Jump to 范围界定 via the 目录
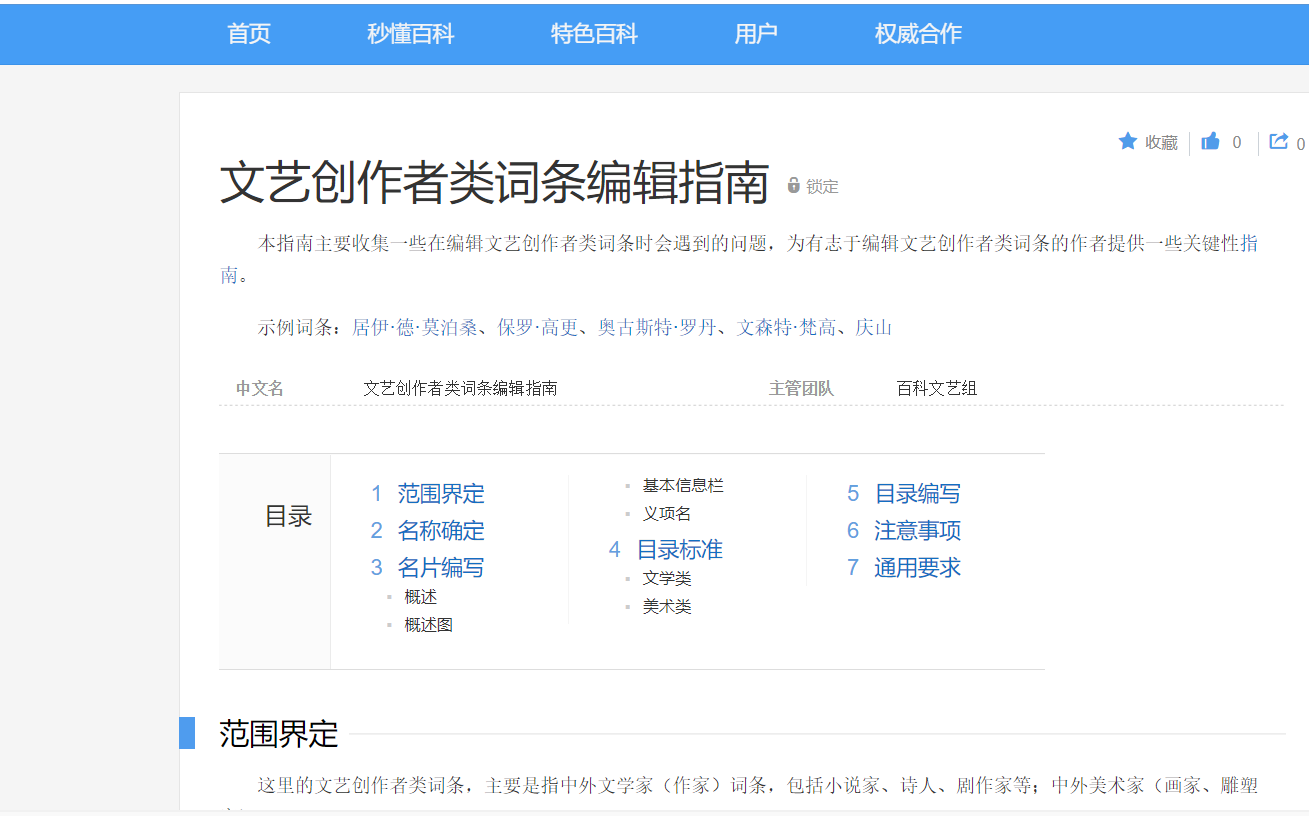Screen dimensions: 1309x816 tap(440, 493)
